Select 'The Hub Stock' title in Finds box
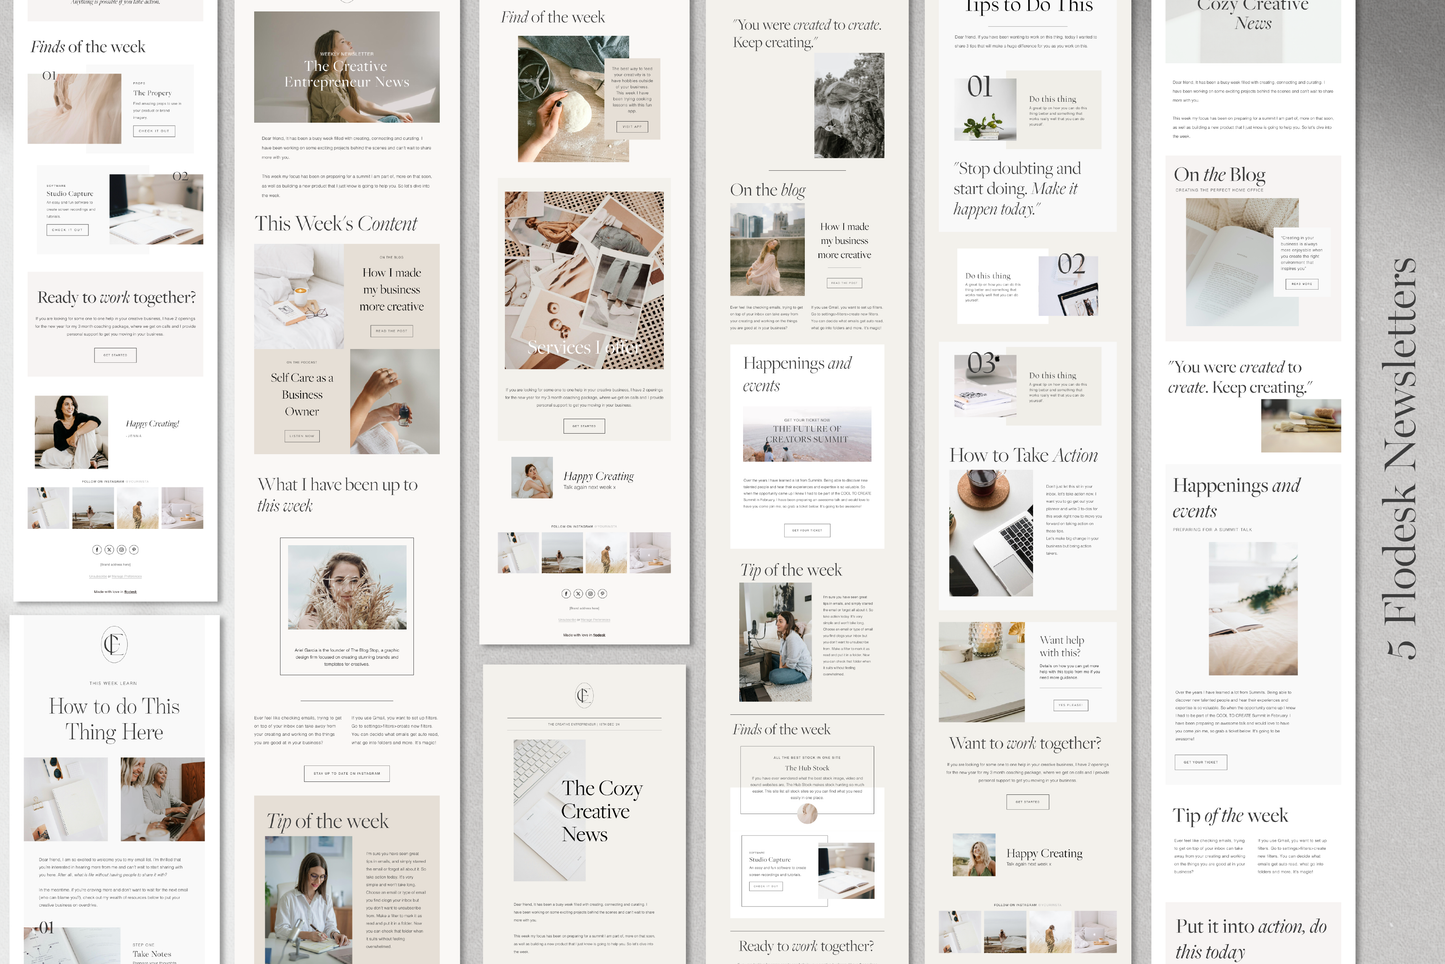This screenshot has width=1445, height=964. pyautogui.click(x=806, y=768)
